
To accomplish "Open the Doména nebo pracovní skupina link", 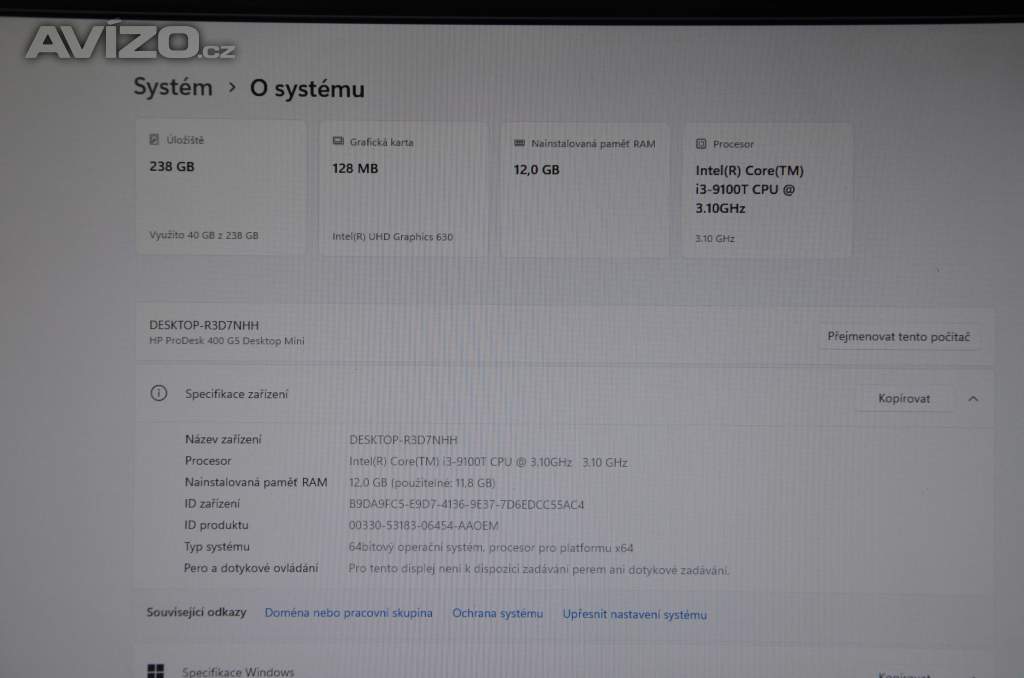I will [x=348, y=612].
